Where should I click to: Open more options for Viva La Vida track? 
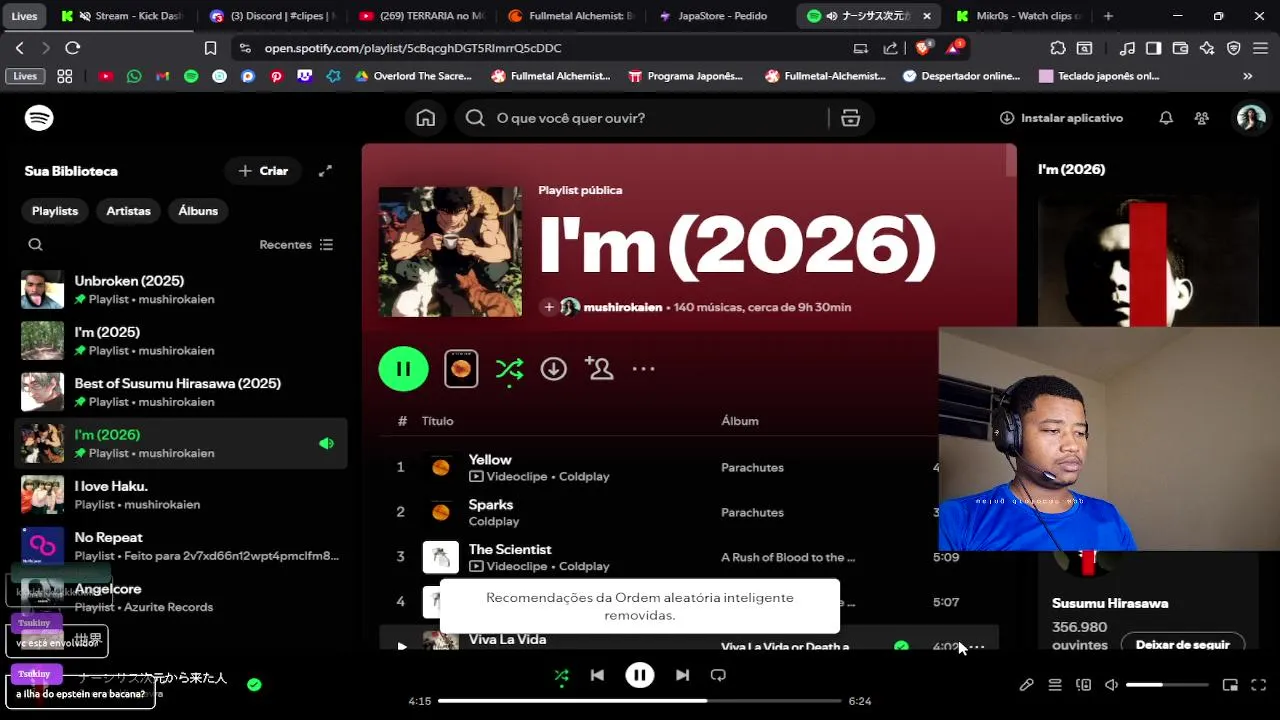click(977, 647)
